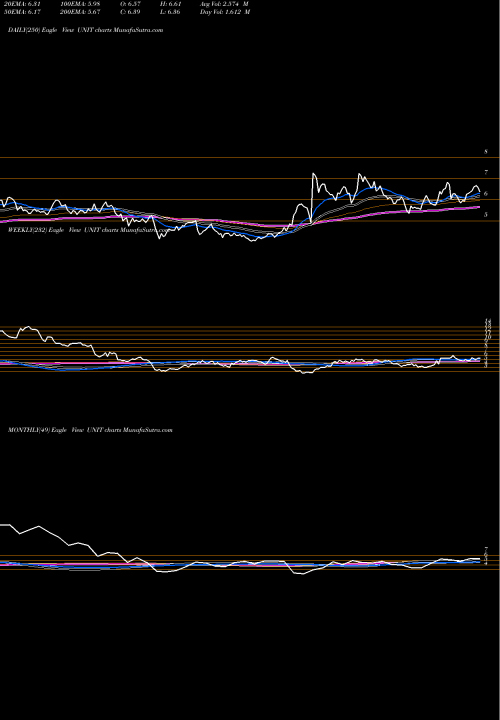500x720 pixels.
Task: Click the 200EMA value label
Action: point(81,12)
